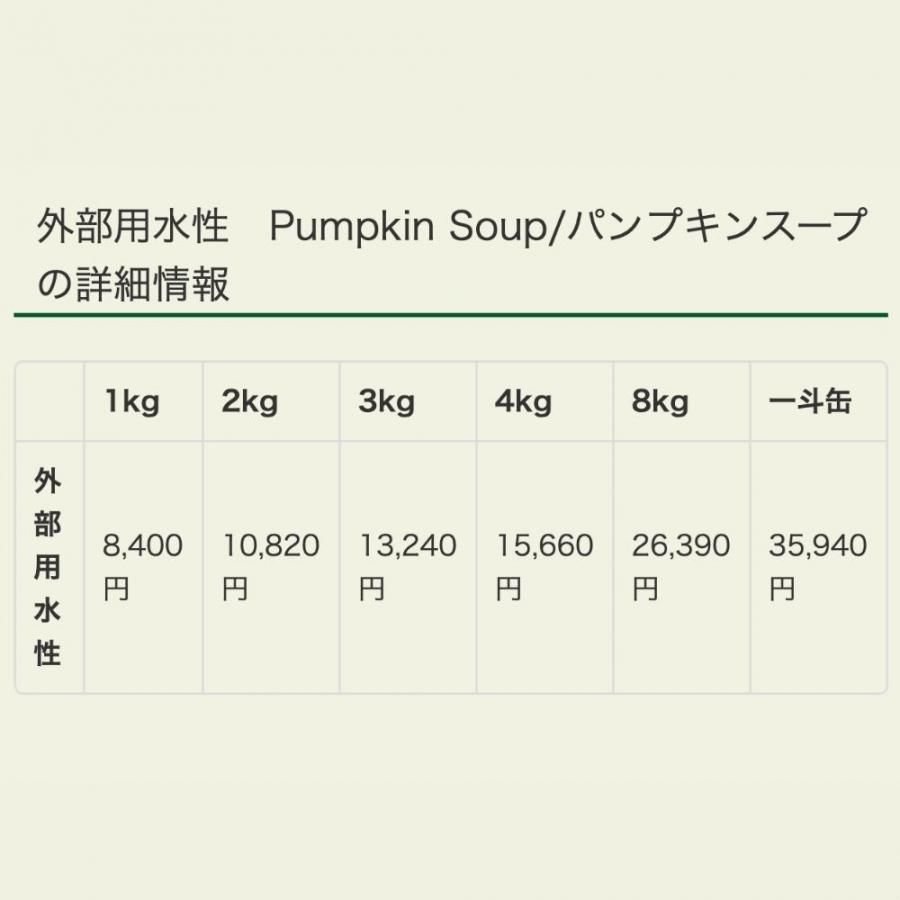Click the 4kg column header

coord(544,401)
